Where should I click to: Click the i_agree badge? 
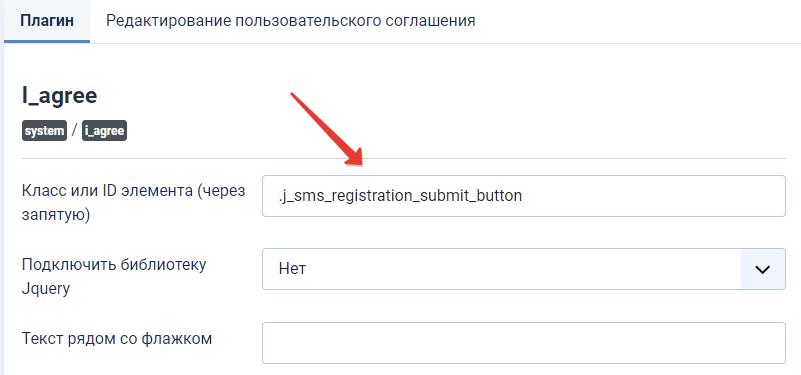[x=104, y=131]
